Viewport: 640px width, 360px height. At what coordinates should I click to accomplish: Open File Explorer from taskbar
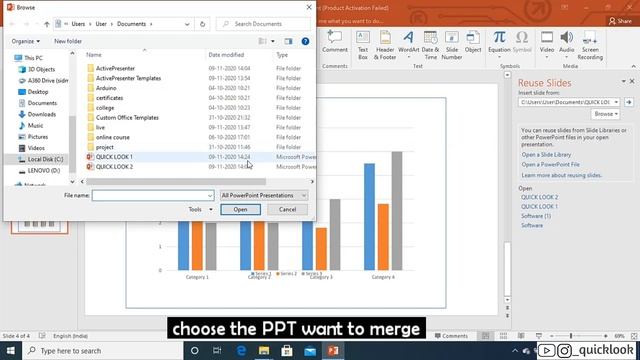(264, 351)
